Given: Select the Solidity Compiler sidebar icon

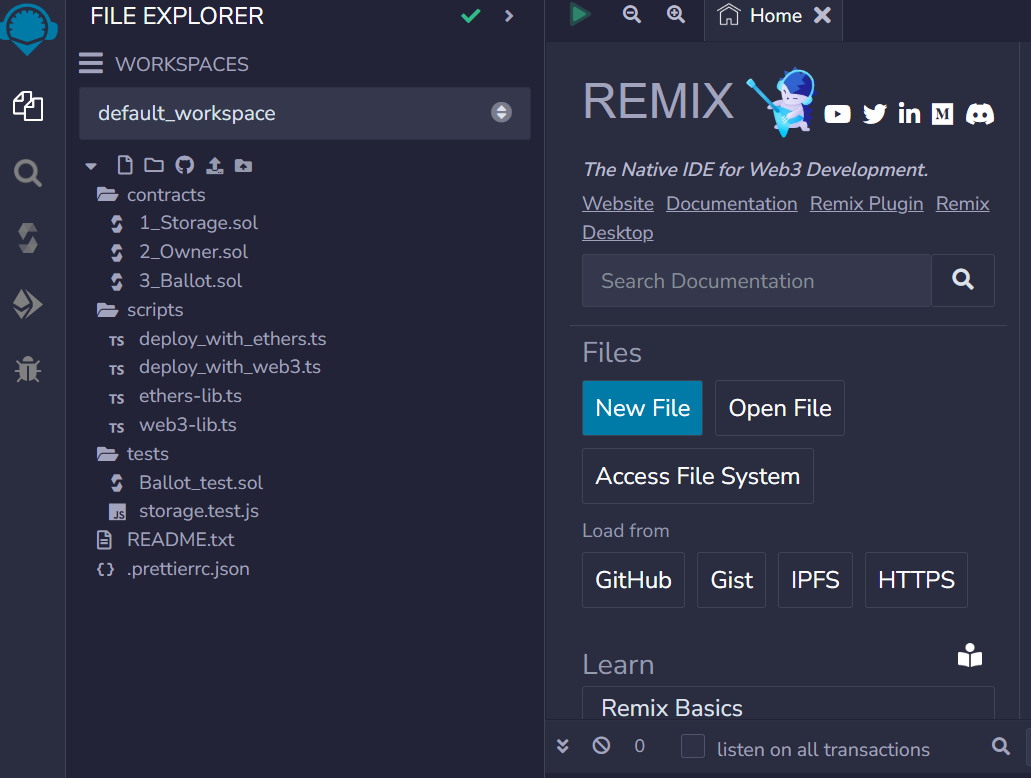Looking at the screenshot, I should pyautogui.click(x=27, y=238).
